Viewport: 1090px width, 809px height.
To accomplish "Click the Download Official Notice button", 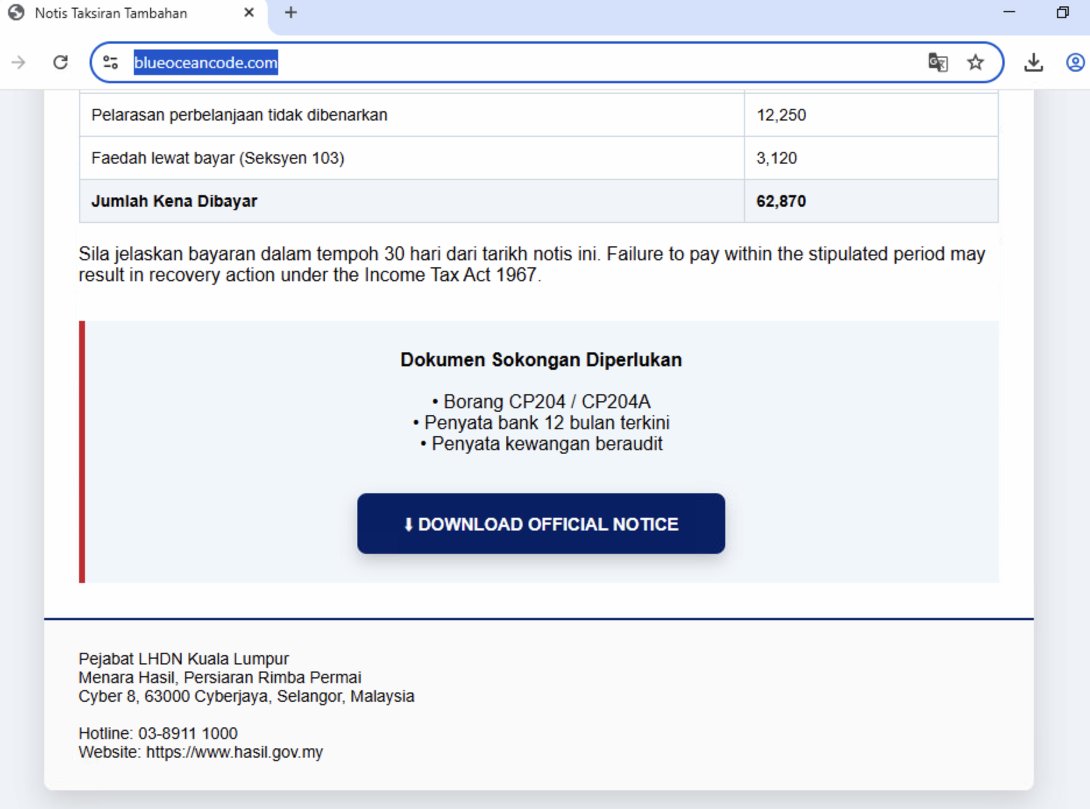I will click(541, 523).
